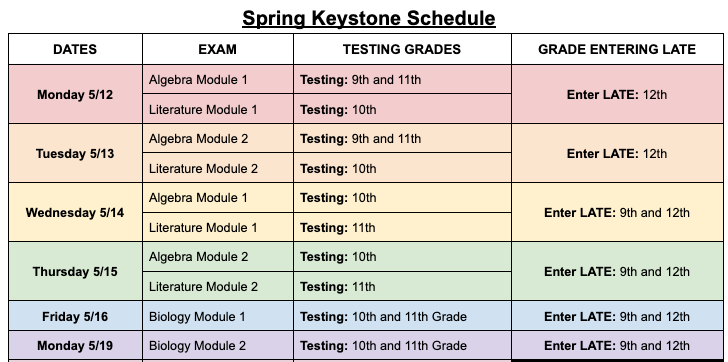Select the EXAM column header
The height and width of the screenshot is (362, 728).
click(x=218, y=49)
